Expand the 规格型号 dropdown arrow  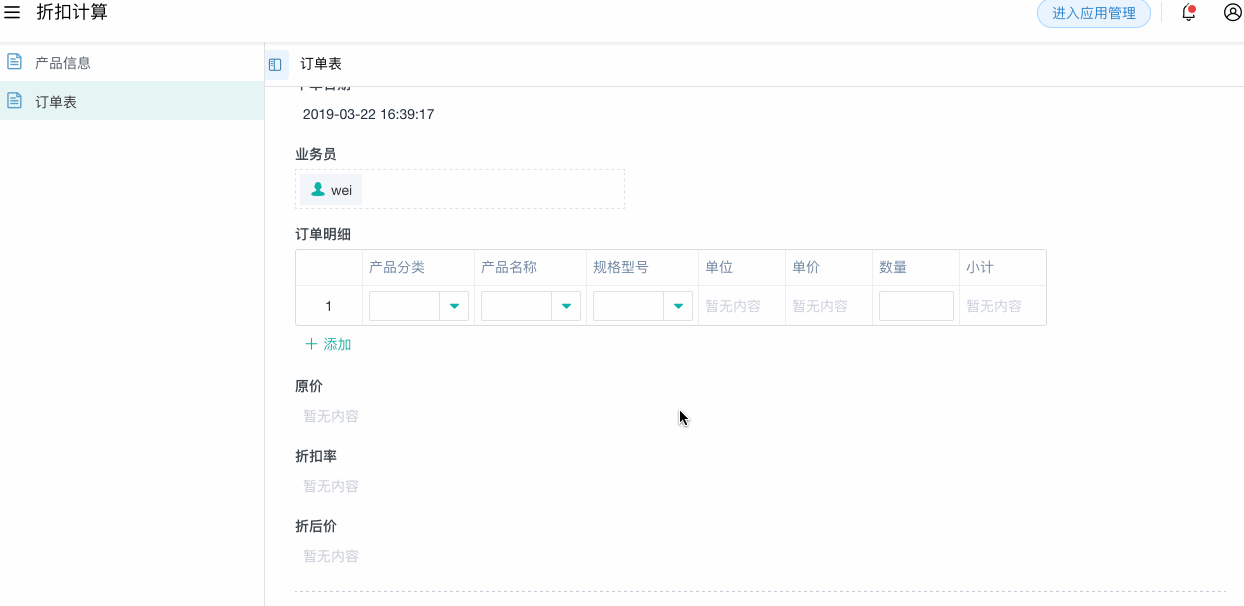(679, 306)
